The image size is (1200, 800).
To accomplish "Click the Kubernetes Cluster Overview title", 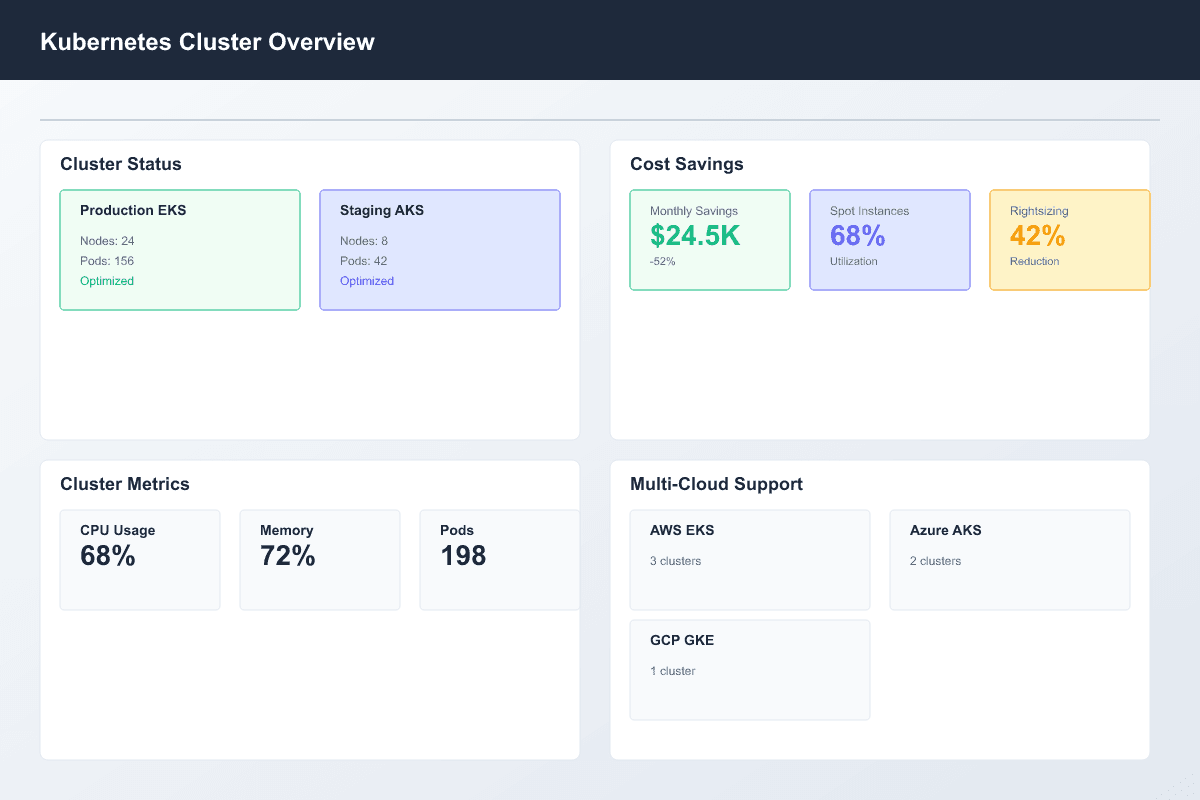I will pyautogui.click(x=207, y=42).
